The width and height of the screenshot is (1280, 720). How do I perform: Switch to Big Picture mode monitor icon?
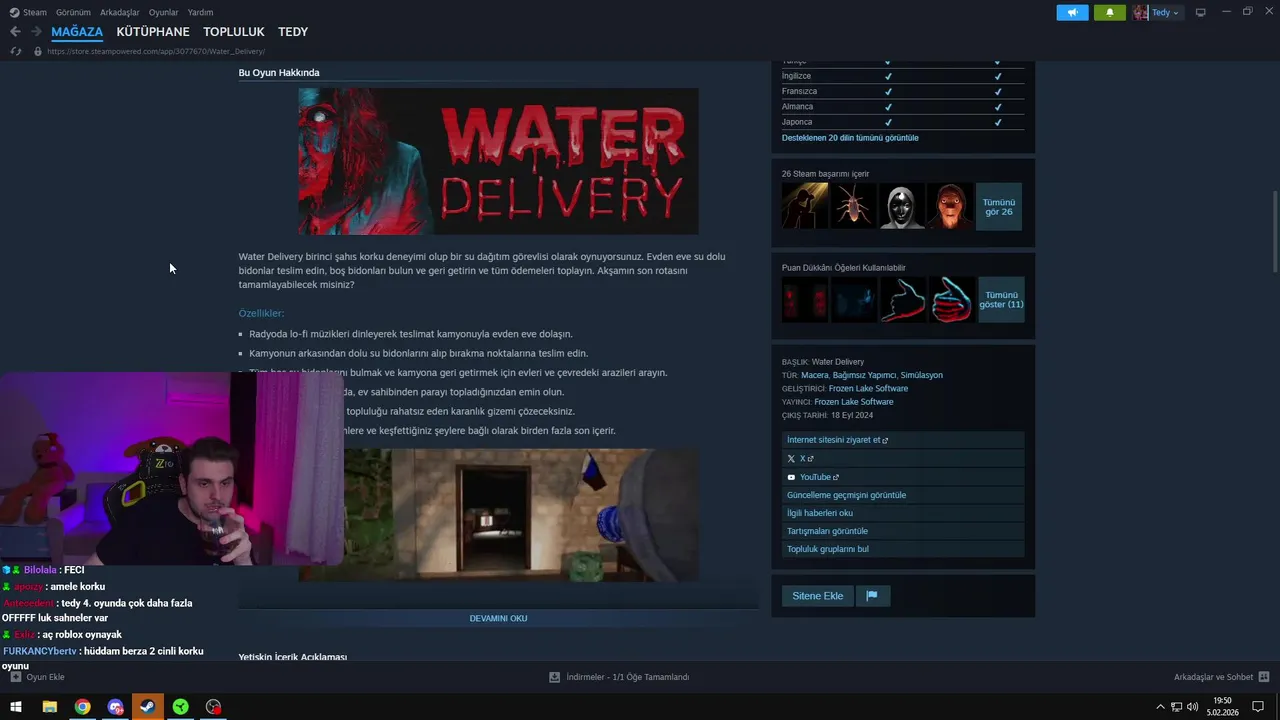click(x=1201, y=12)
